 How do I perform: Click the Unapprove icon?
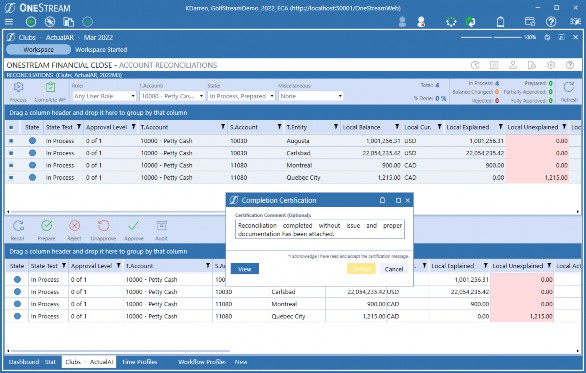pyautogui.click(x=103, y=226)
